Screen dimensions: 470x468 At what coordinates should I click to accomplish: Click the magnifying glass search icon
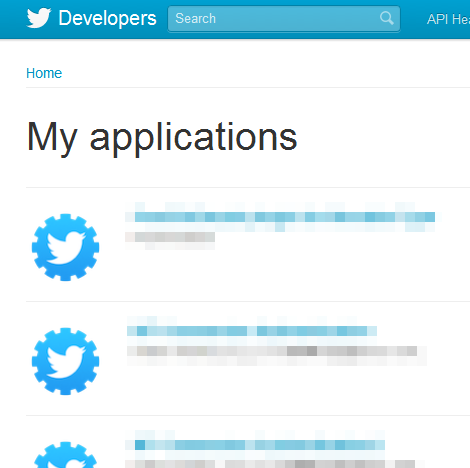pyautogui.click(x=387, y=18)
